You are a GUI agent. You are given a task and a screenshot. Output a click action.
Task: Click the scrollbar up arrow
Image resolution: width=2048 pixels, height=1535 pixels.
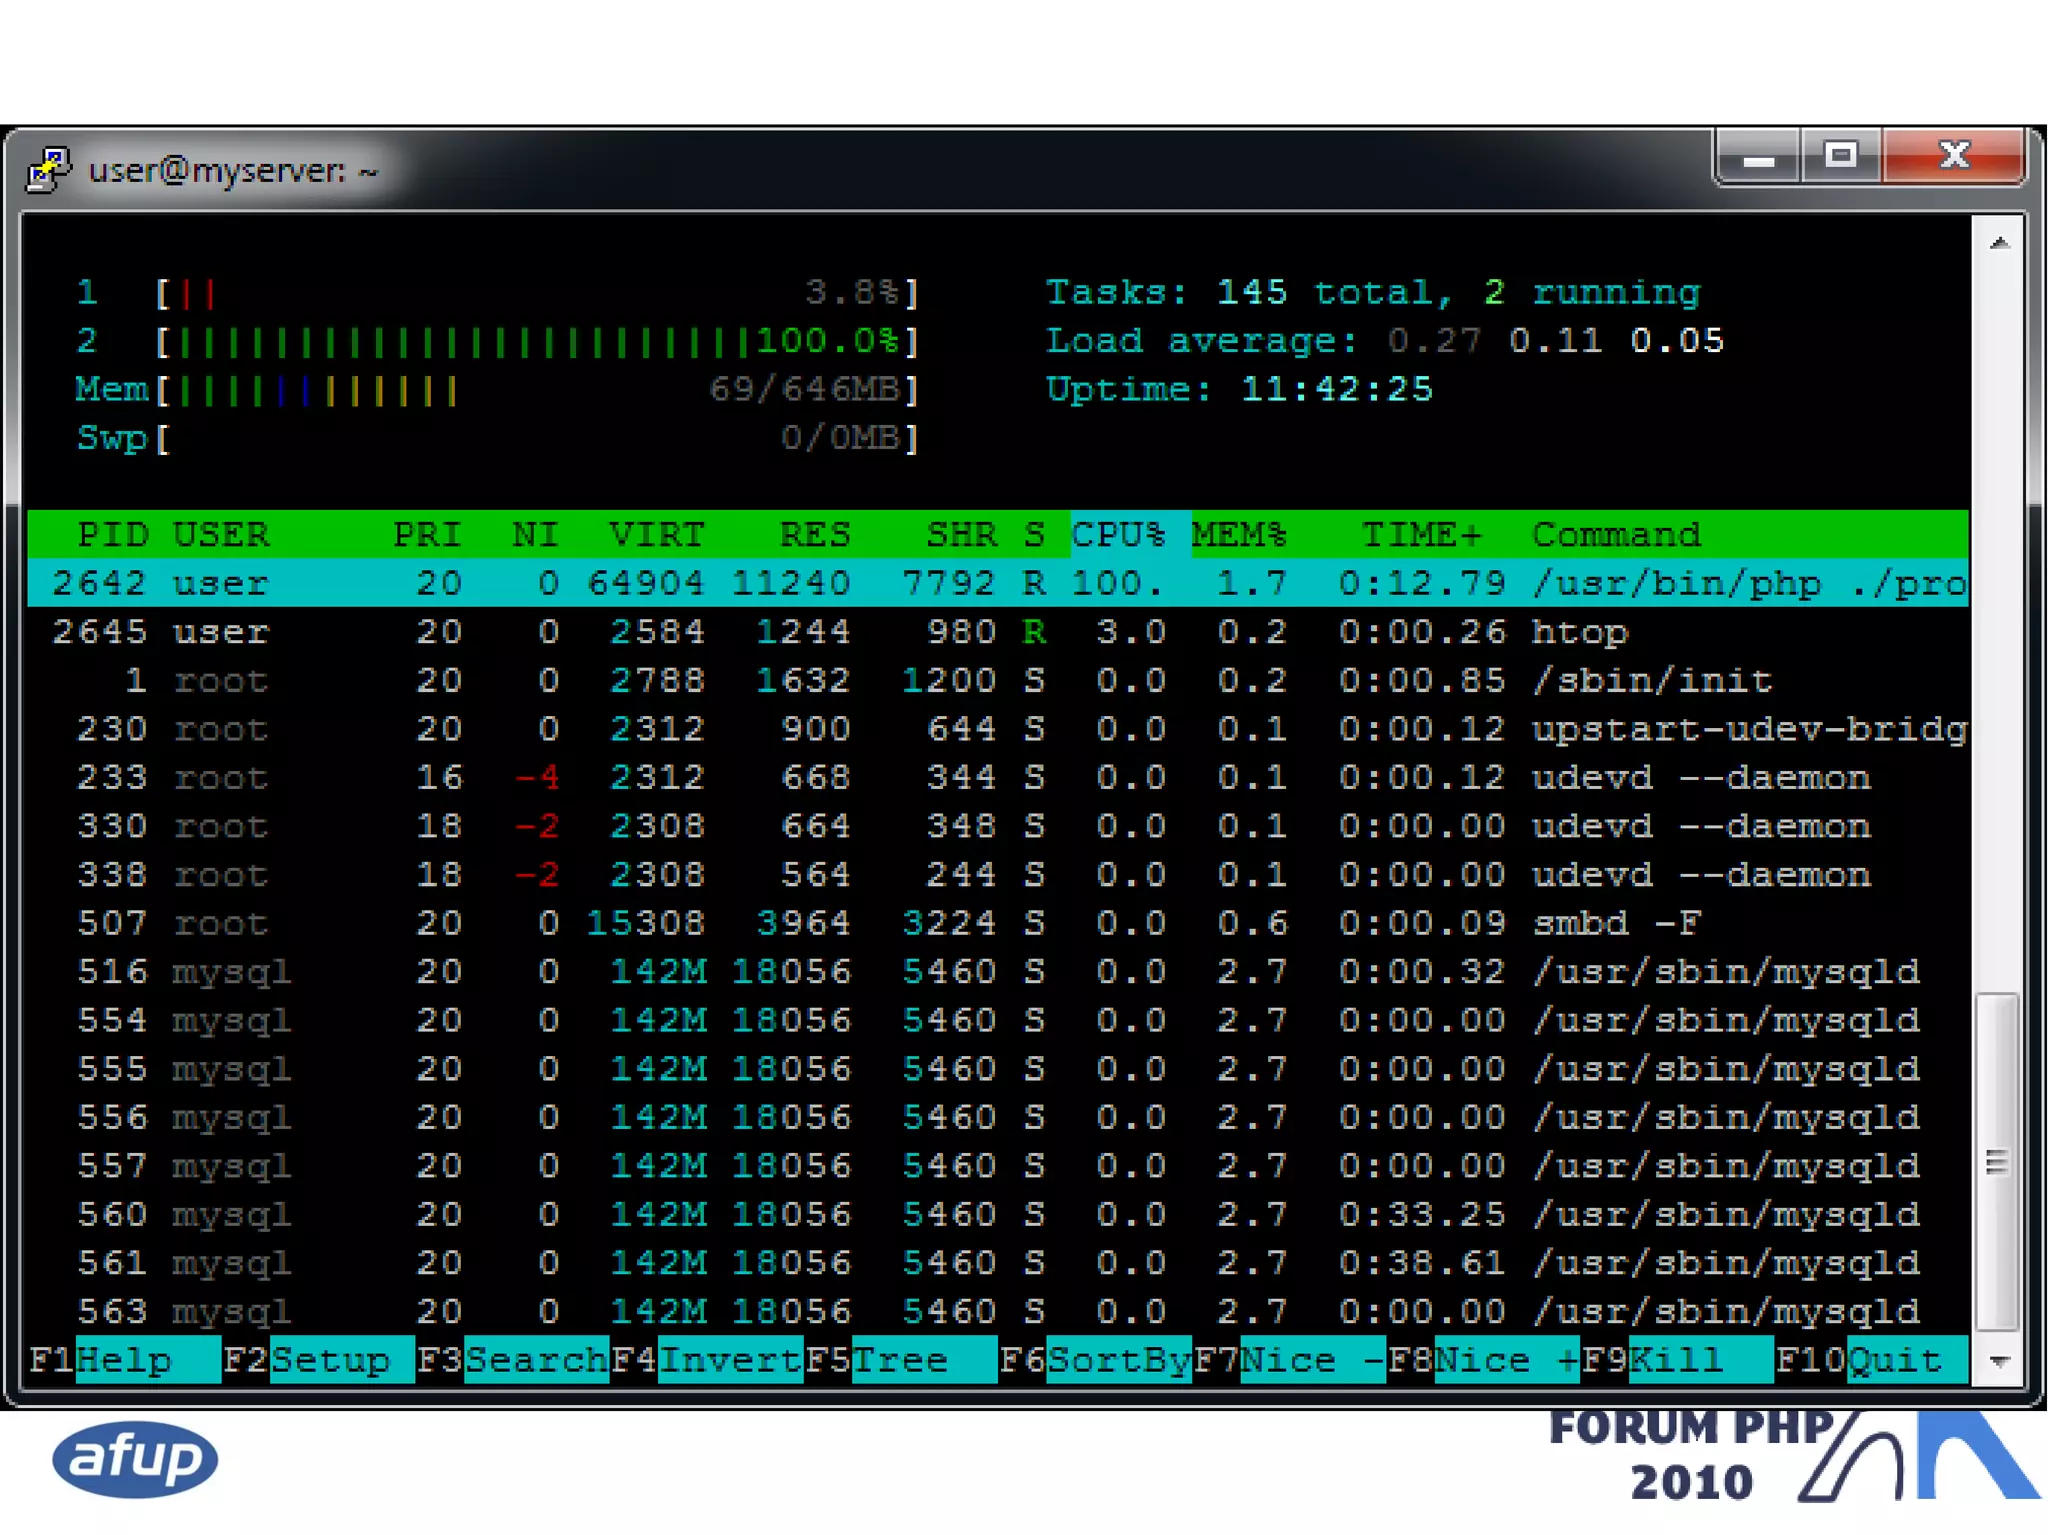click(1998, 243)
